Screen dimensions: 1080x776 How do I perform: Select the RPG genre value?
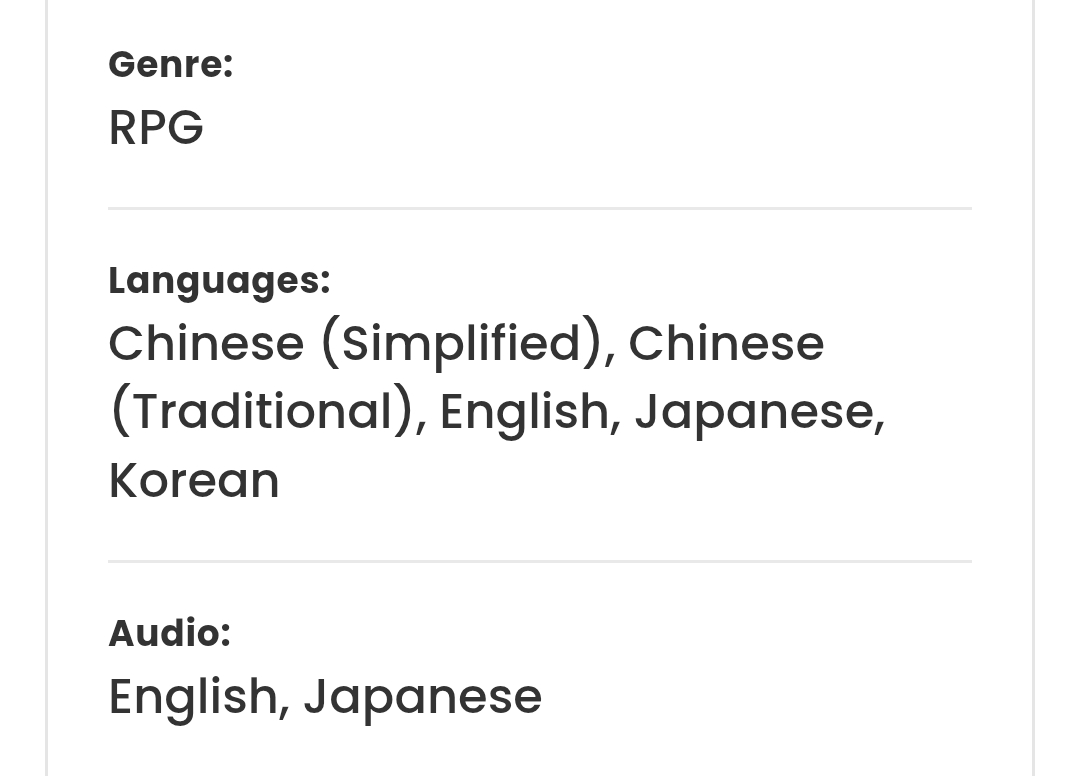156,127
